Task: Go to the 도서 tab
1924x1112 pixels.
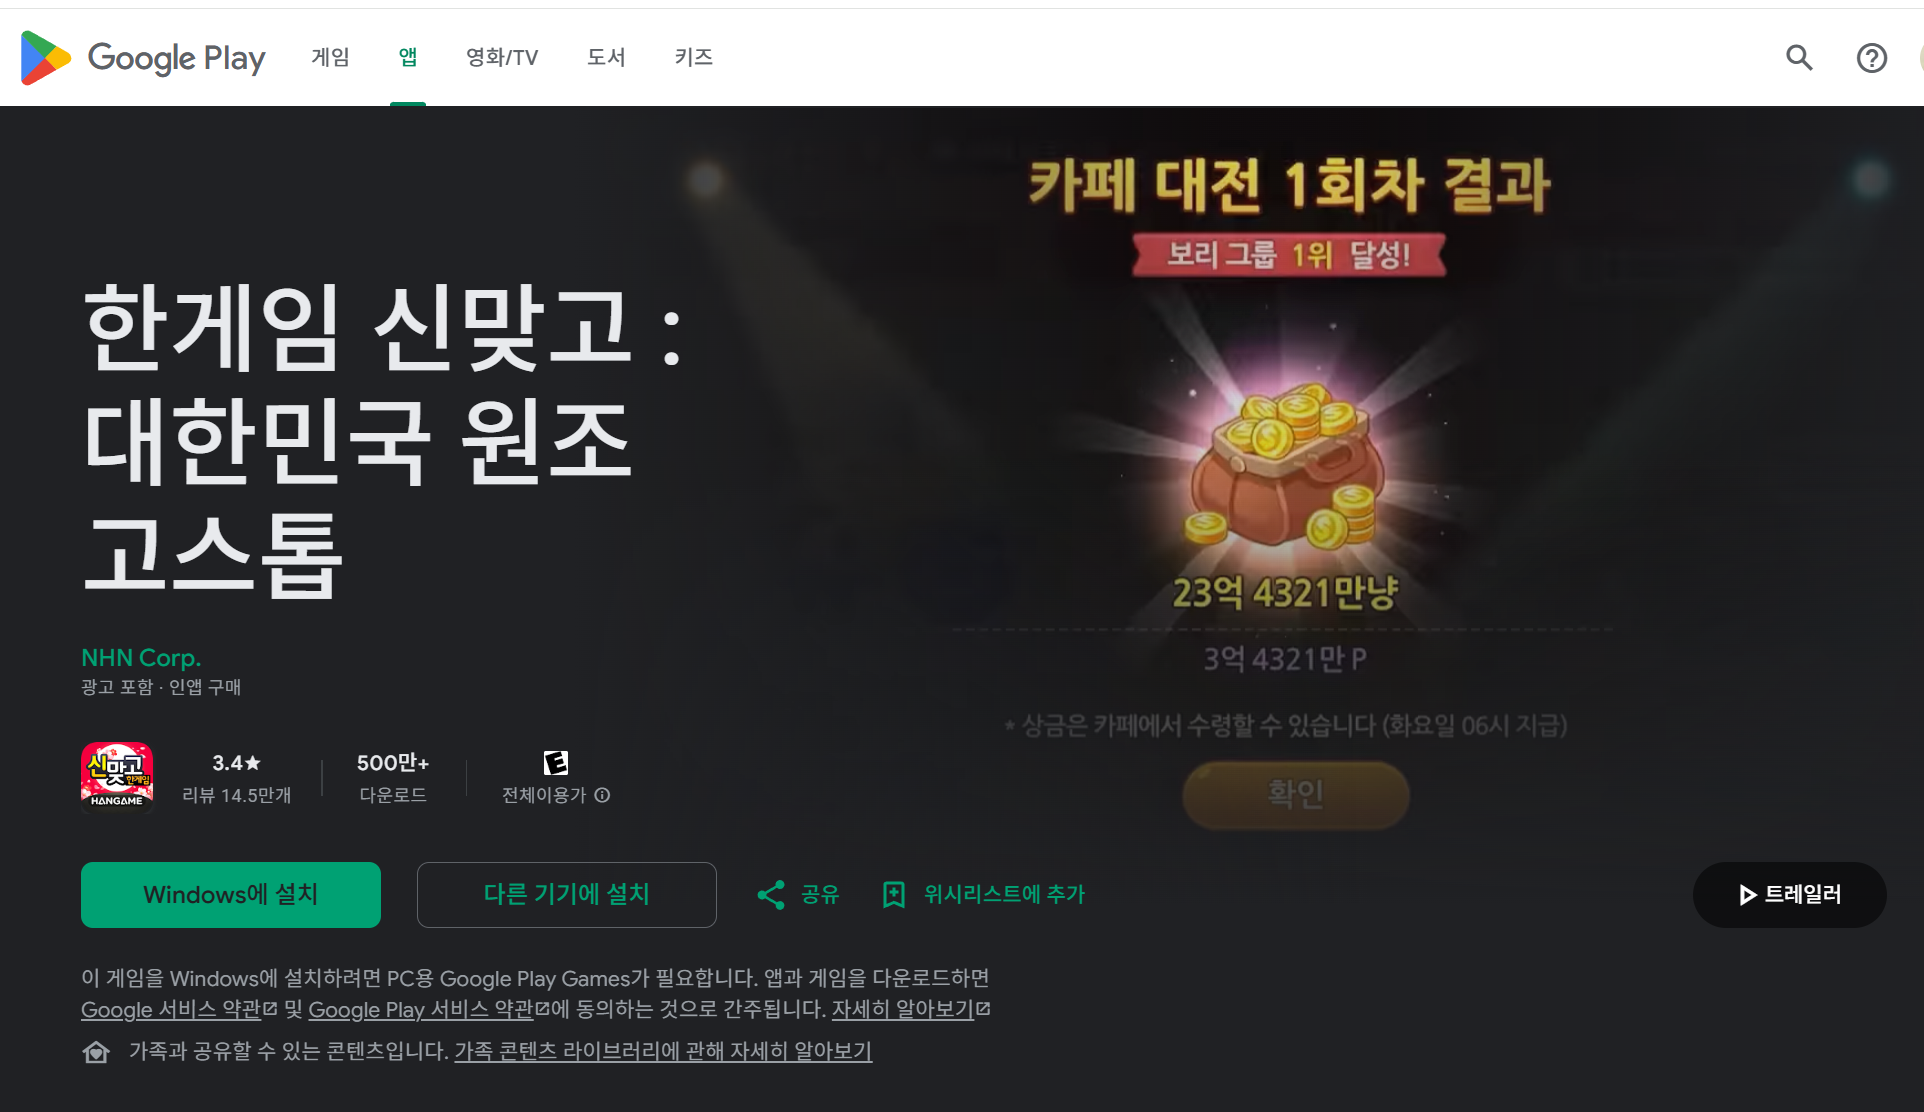Action: tap(606, 57)
